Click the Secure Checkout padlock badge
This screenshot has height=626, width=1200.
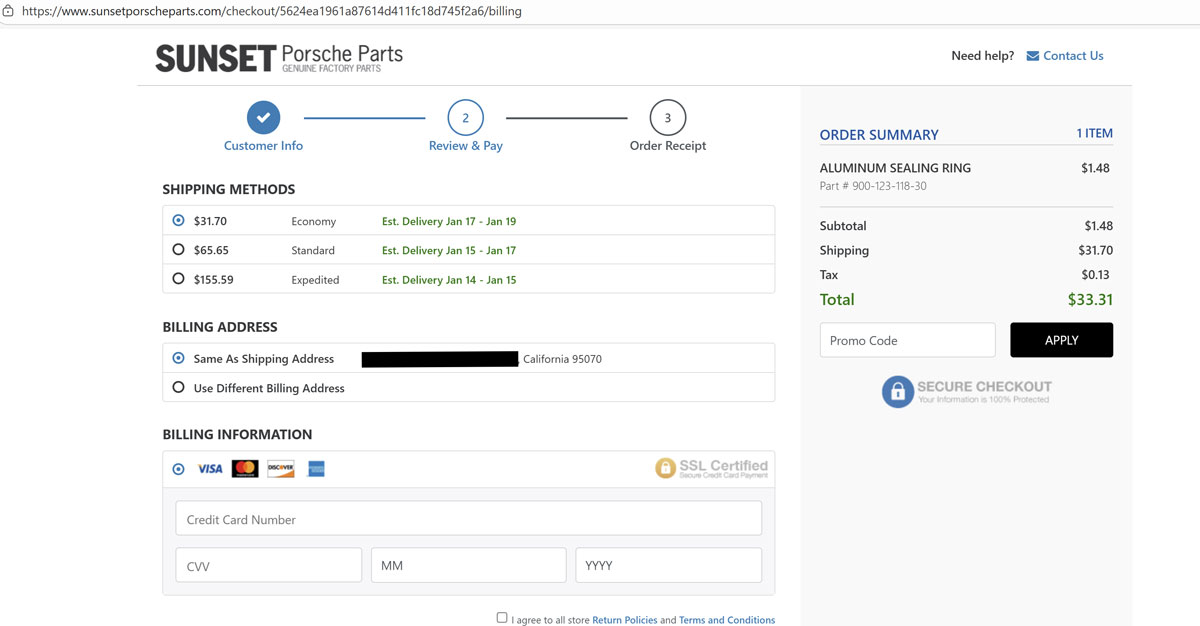point(897,392)
